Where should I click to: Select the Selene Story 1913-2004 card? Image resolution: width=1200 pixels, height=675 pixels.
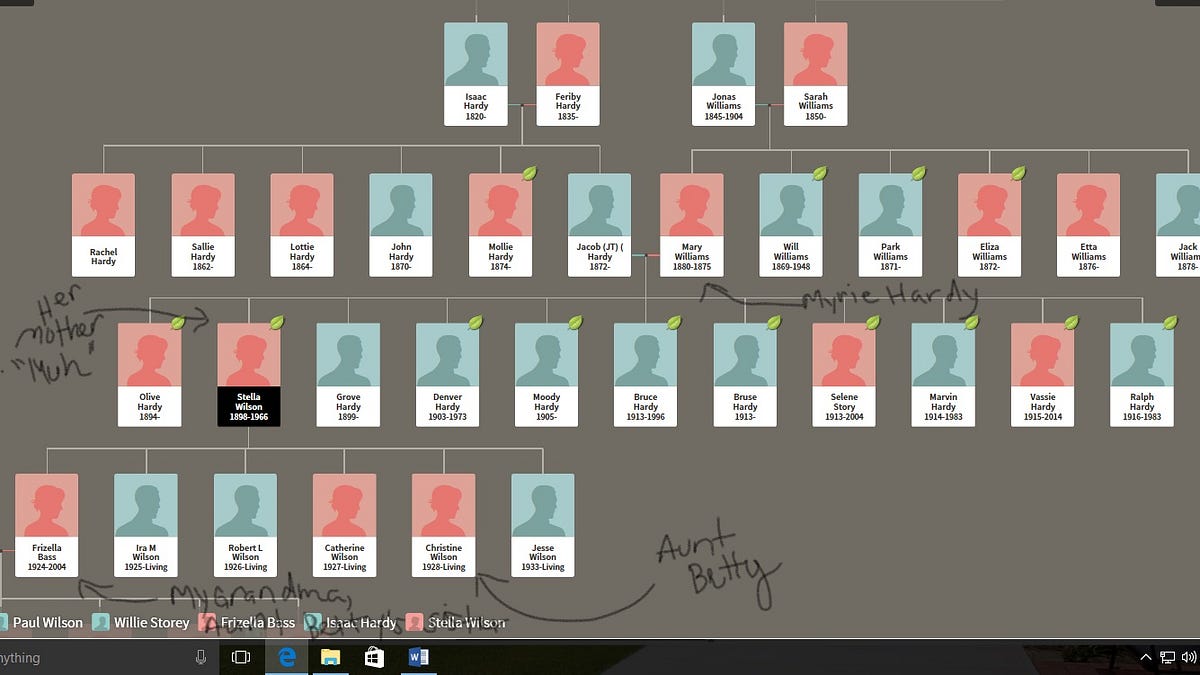pyautogui.click(x=844, y=375)
